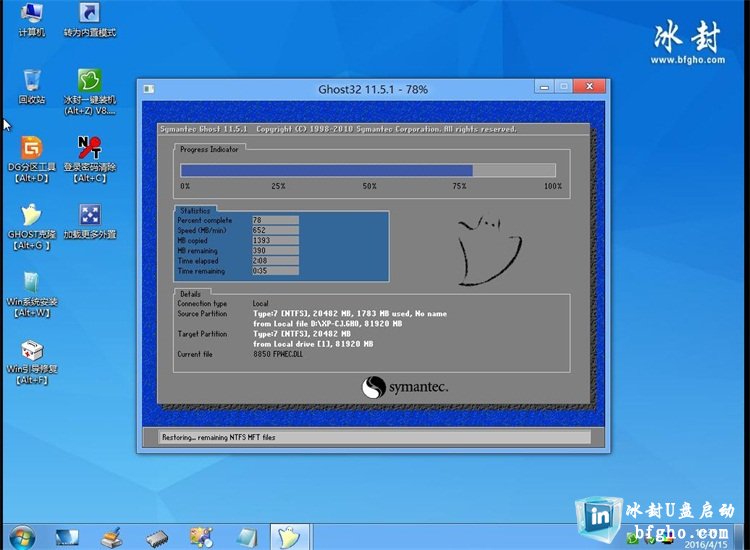Screen dimensions: 750x550
Task: Click the Ghost32 window system menu icon
Action: point(149,89)
